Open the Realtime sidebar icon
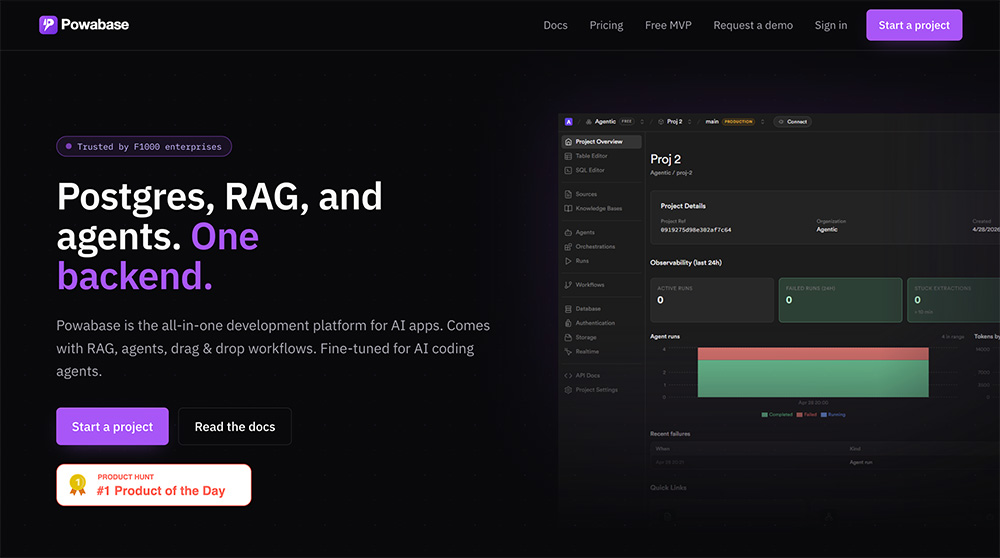 pos(568,351)
